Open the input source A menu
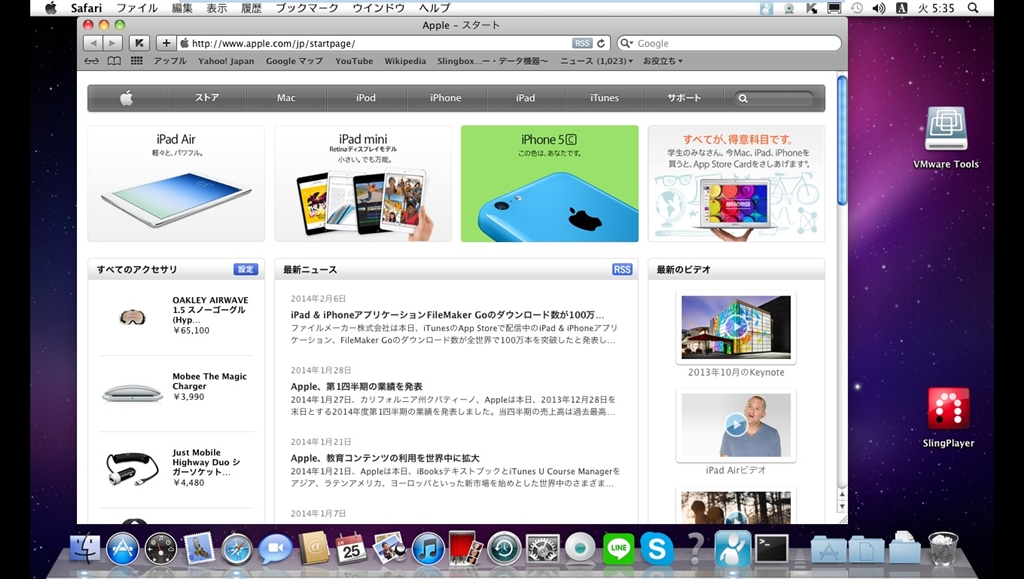Screen dimensions: 1024x579 point(901,8)
